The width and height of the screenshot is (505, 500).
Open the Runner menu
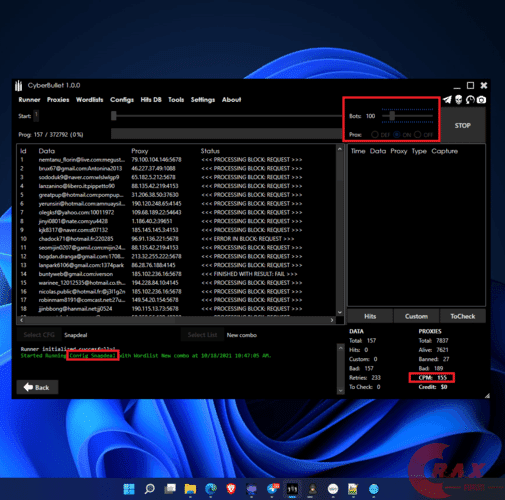tap(29, 100)
